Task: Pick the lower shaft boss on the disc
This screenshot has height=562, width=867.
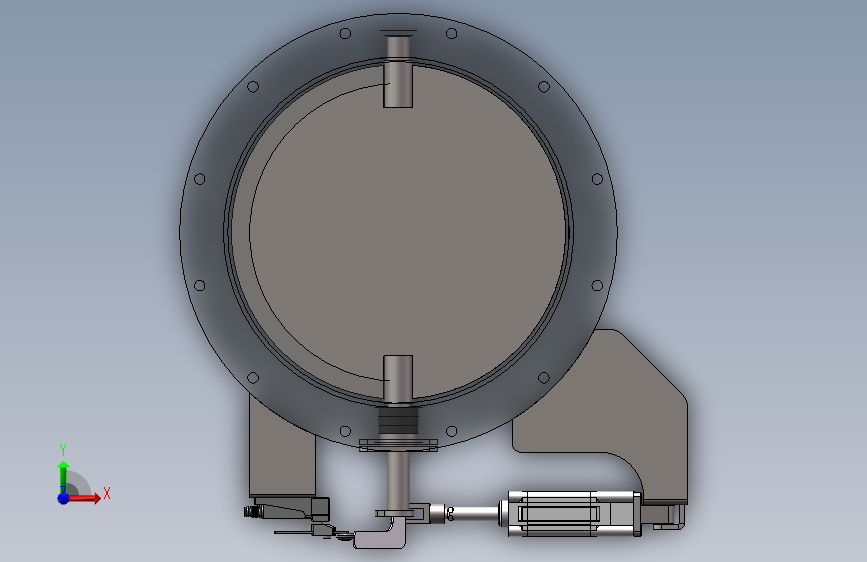Action: [398, 379]
